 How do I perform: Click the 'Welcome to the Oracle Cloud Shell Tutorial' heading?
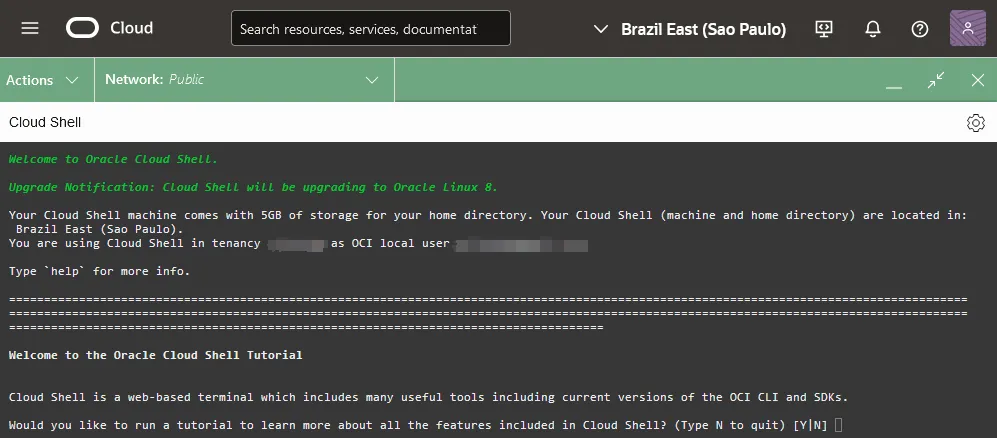(155, 355)
